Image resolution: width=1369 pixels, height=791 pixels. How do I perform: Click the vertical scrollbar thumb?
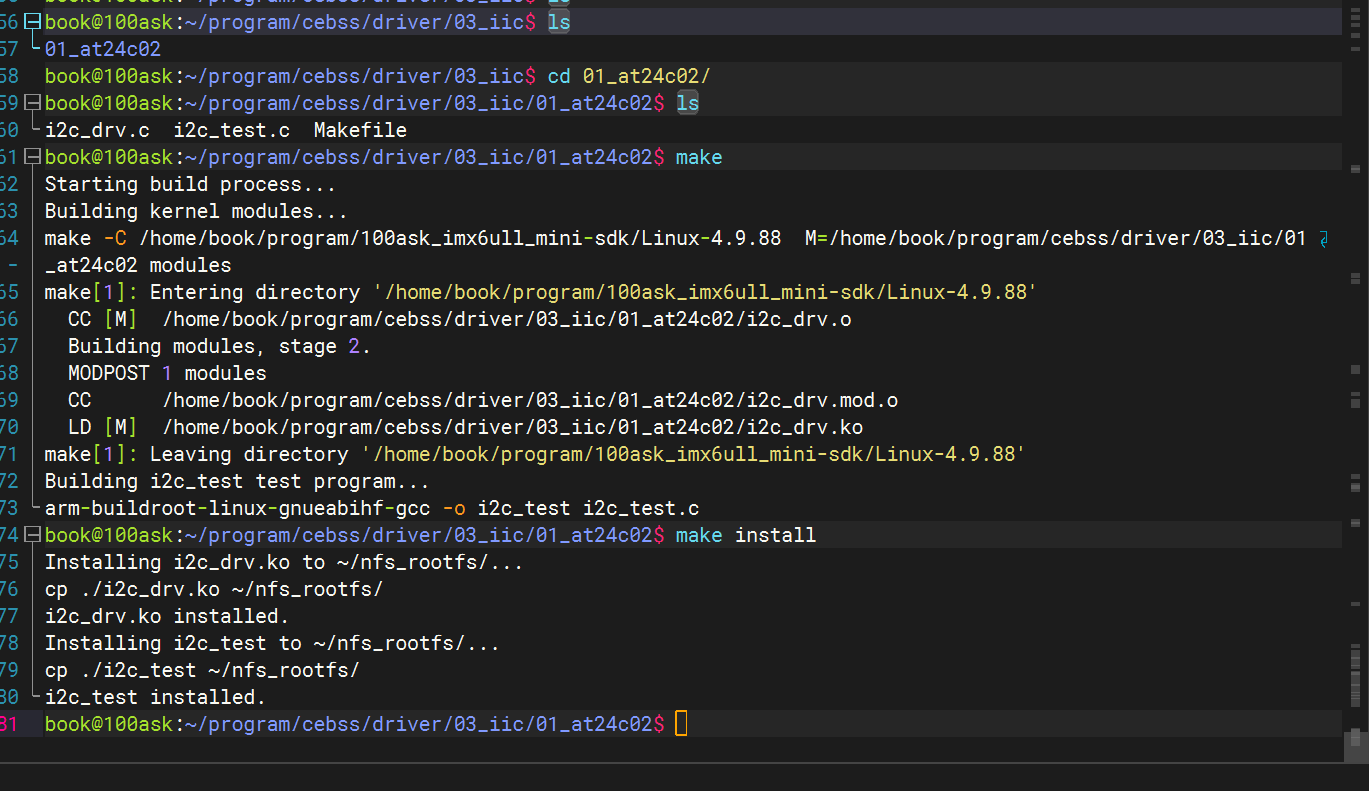[x=1355, y=746]
